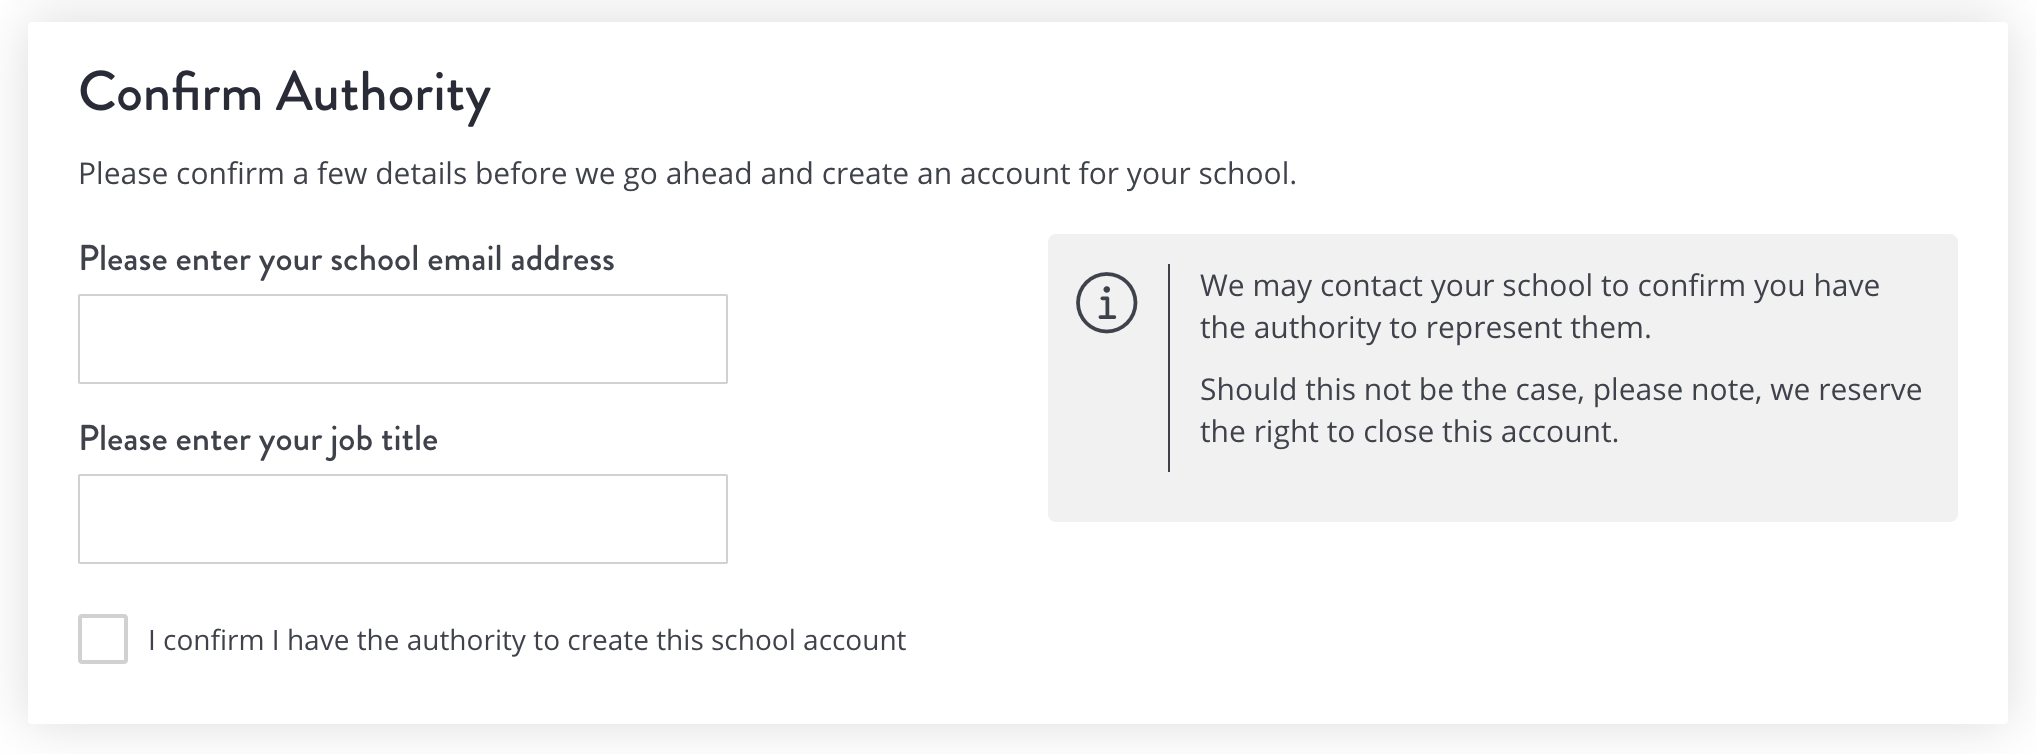This screenshot has height=754, width=2036.
Task: Click the vertical divider line beside the info icon
Action: 1169,368
